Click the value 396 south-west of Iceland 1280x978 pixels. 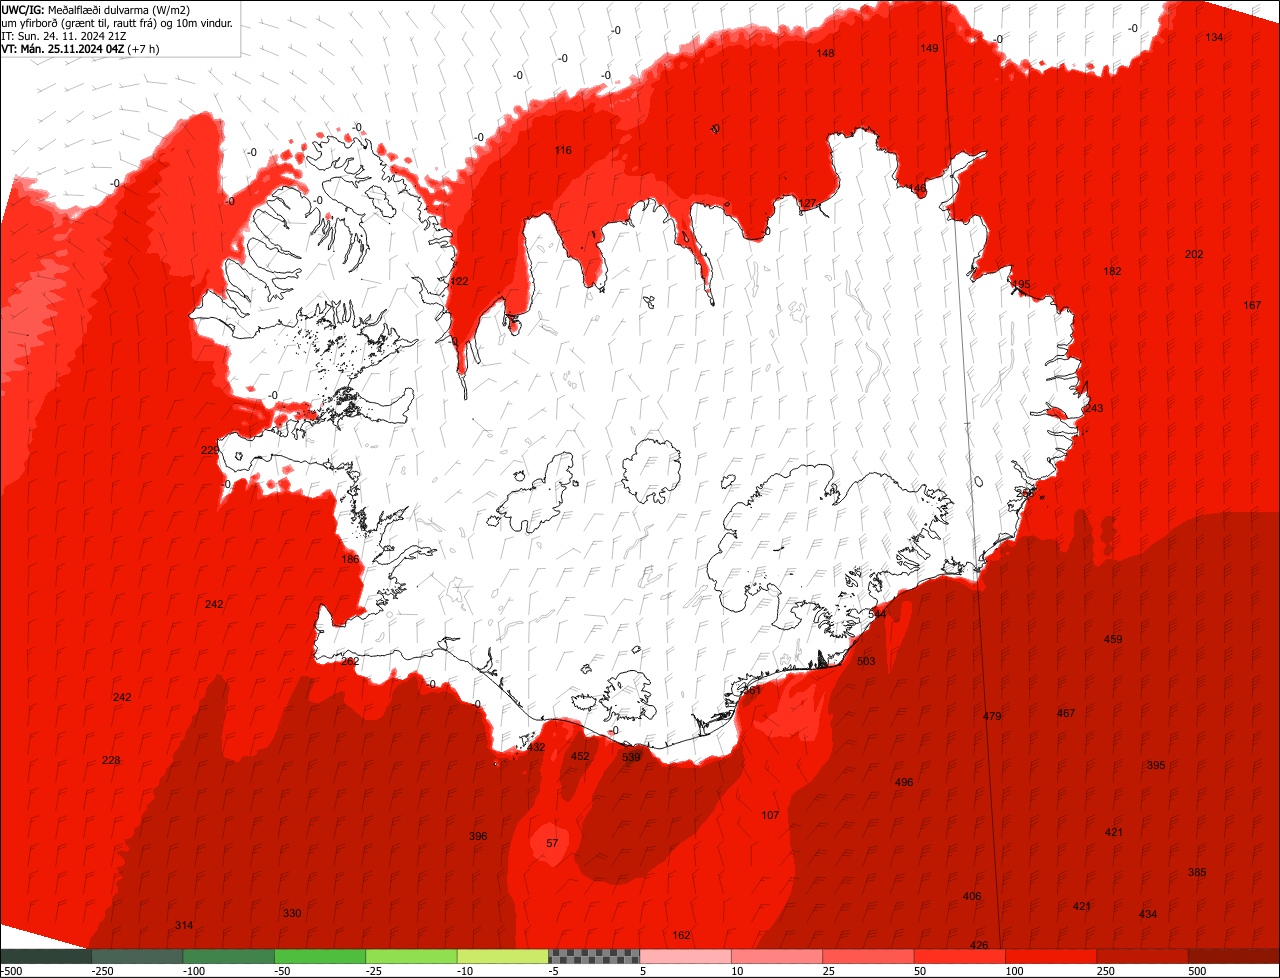(478, 836)
